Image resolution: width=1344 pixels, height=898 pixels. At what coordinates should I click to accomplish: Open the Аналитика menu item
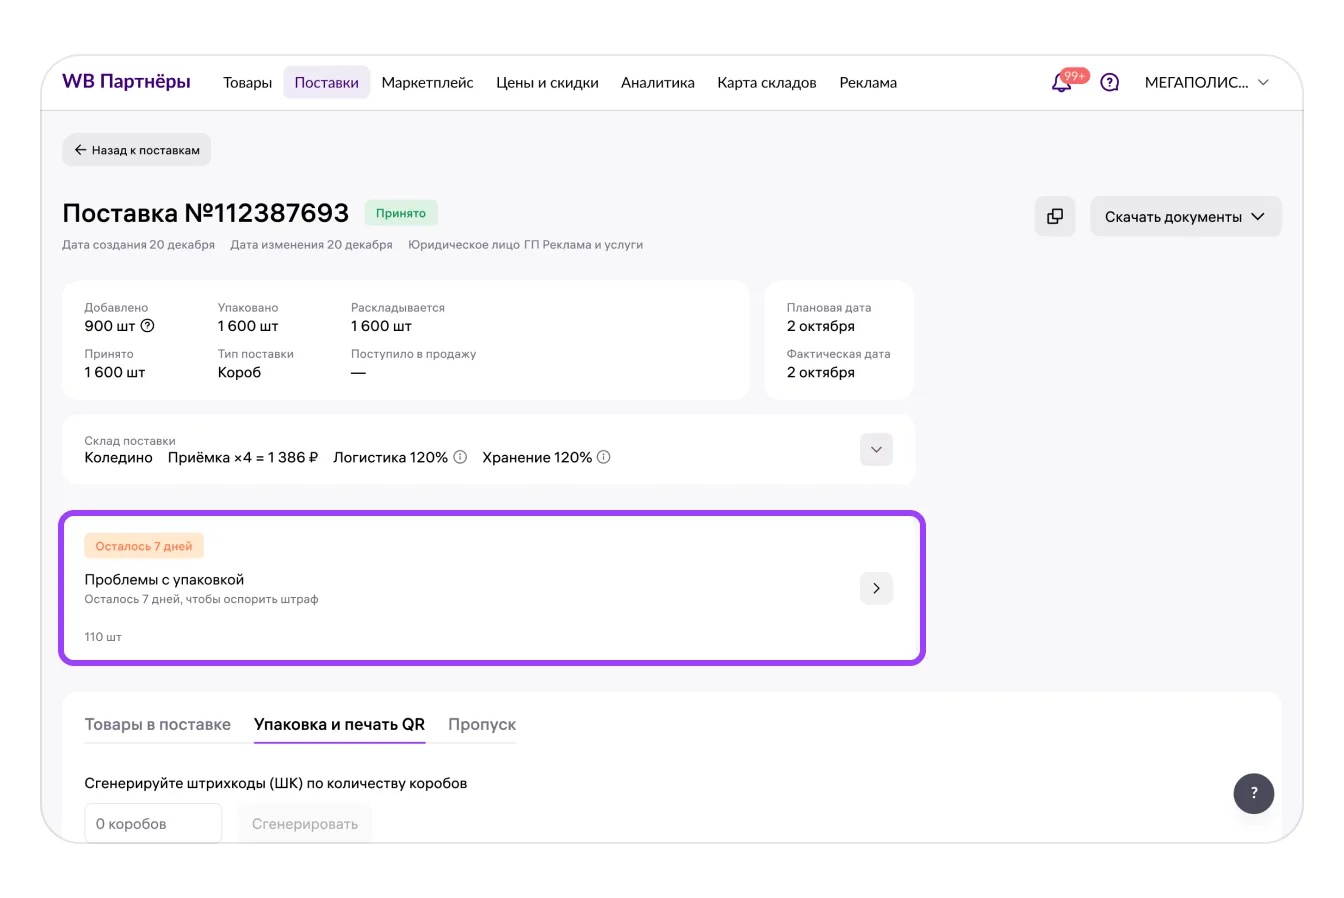coord(657,83)
